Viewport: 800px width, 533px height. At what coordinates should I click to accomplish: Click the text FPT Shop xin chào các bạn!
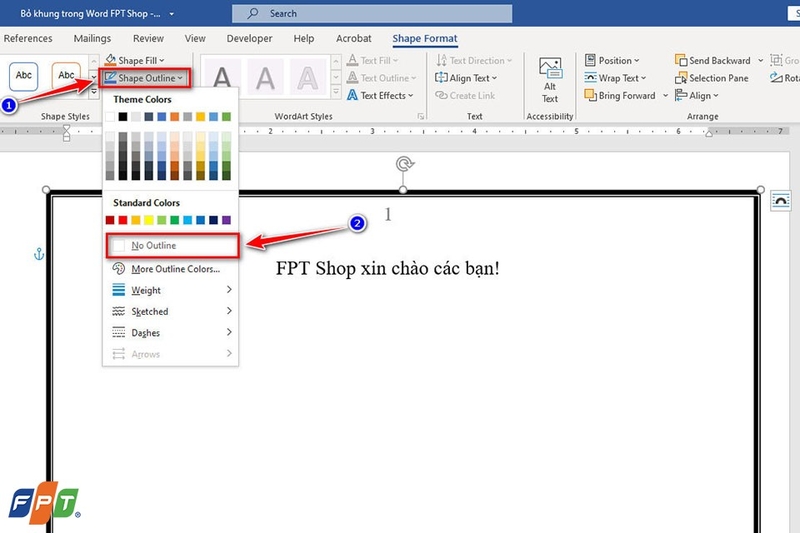387,268
